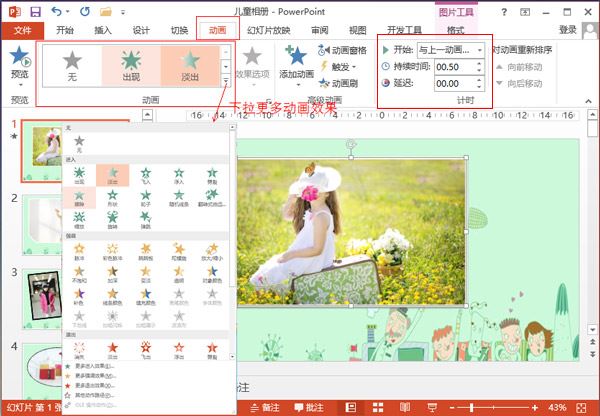Pick the 缩放 entrance effect
The height and width of the screenshot is (416, 600).
[x=79, y=220]
